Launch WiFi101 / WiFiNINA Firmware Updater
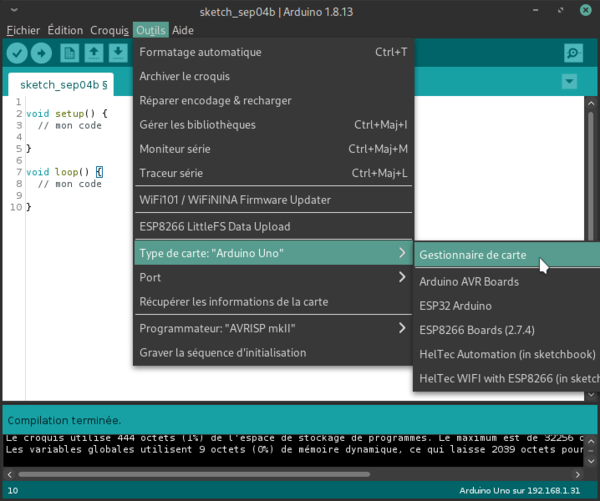Viewport: 600px width, 501px height. (273, 200)
